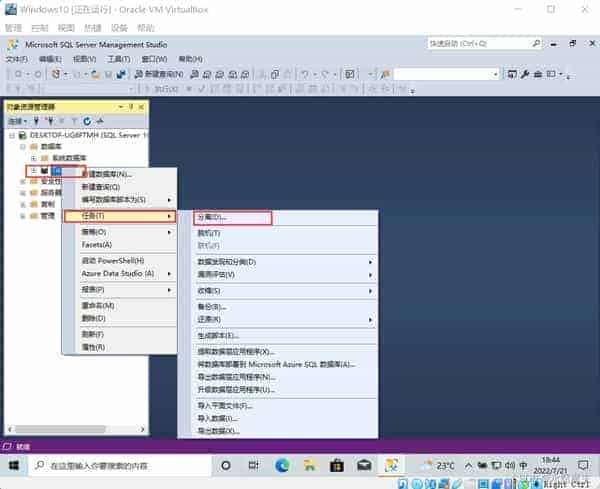Pin the Object Explorer panel via pushpin icon
The image size is (600, 489).
pyautogui.click(x=131, y=107)
